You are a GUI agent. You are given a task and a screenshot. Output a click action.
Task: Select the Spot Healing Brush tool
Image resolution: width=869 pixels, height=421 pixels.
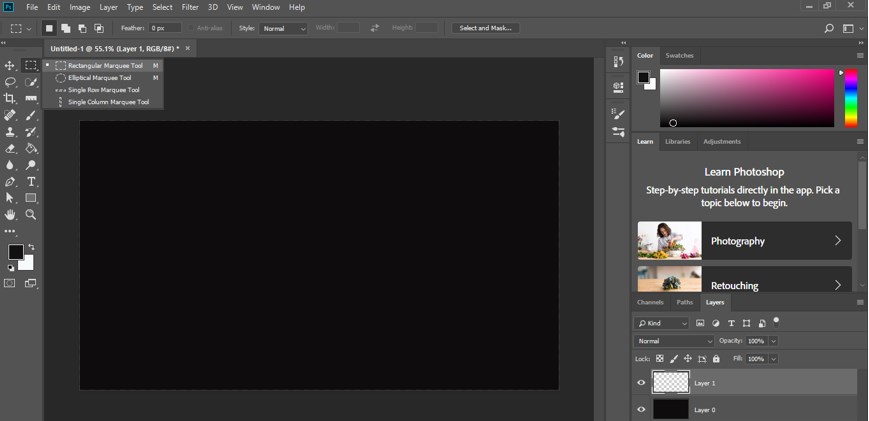click(x=9, y=115)
